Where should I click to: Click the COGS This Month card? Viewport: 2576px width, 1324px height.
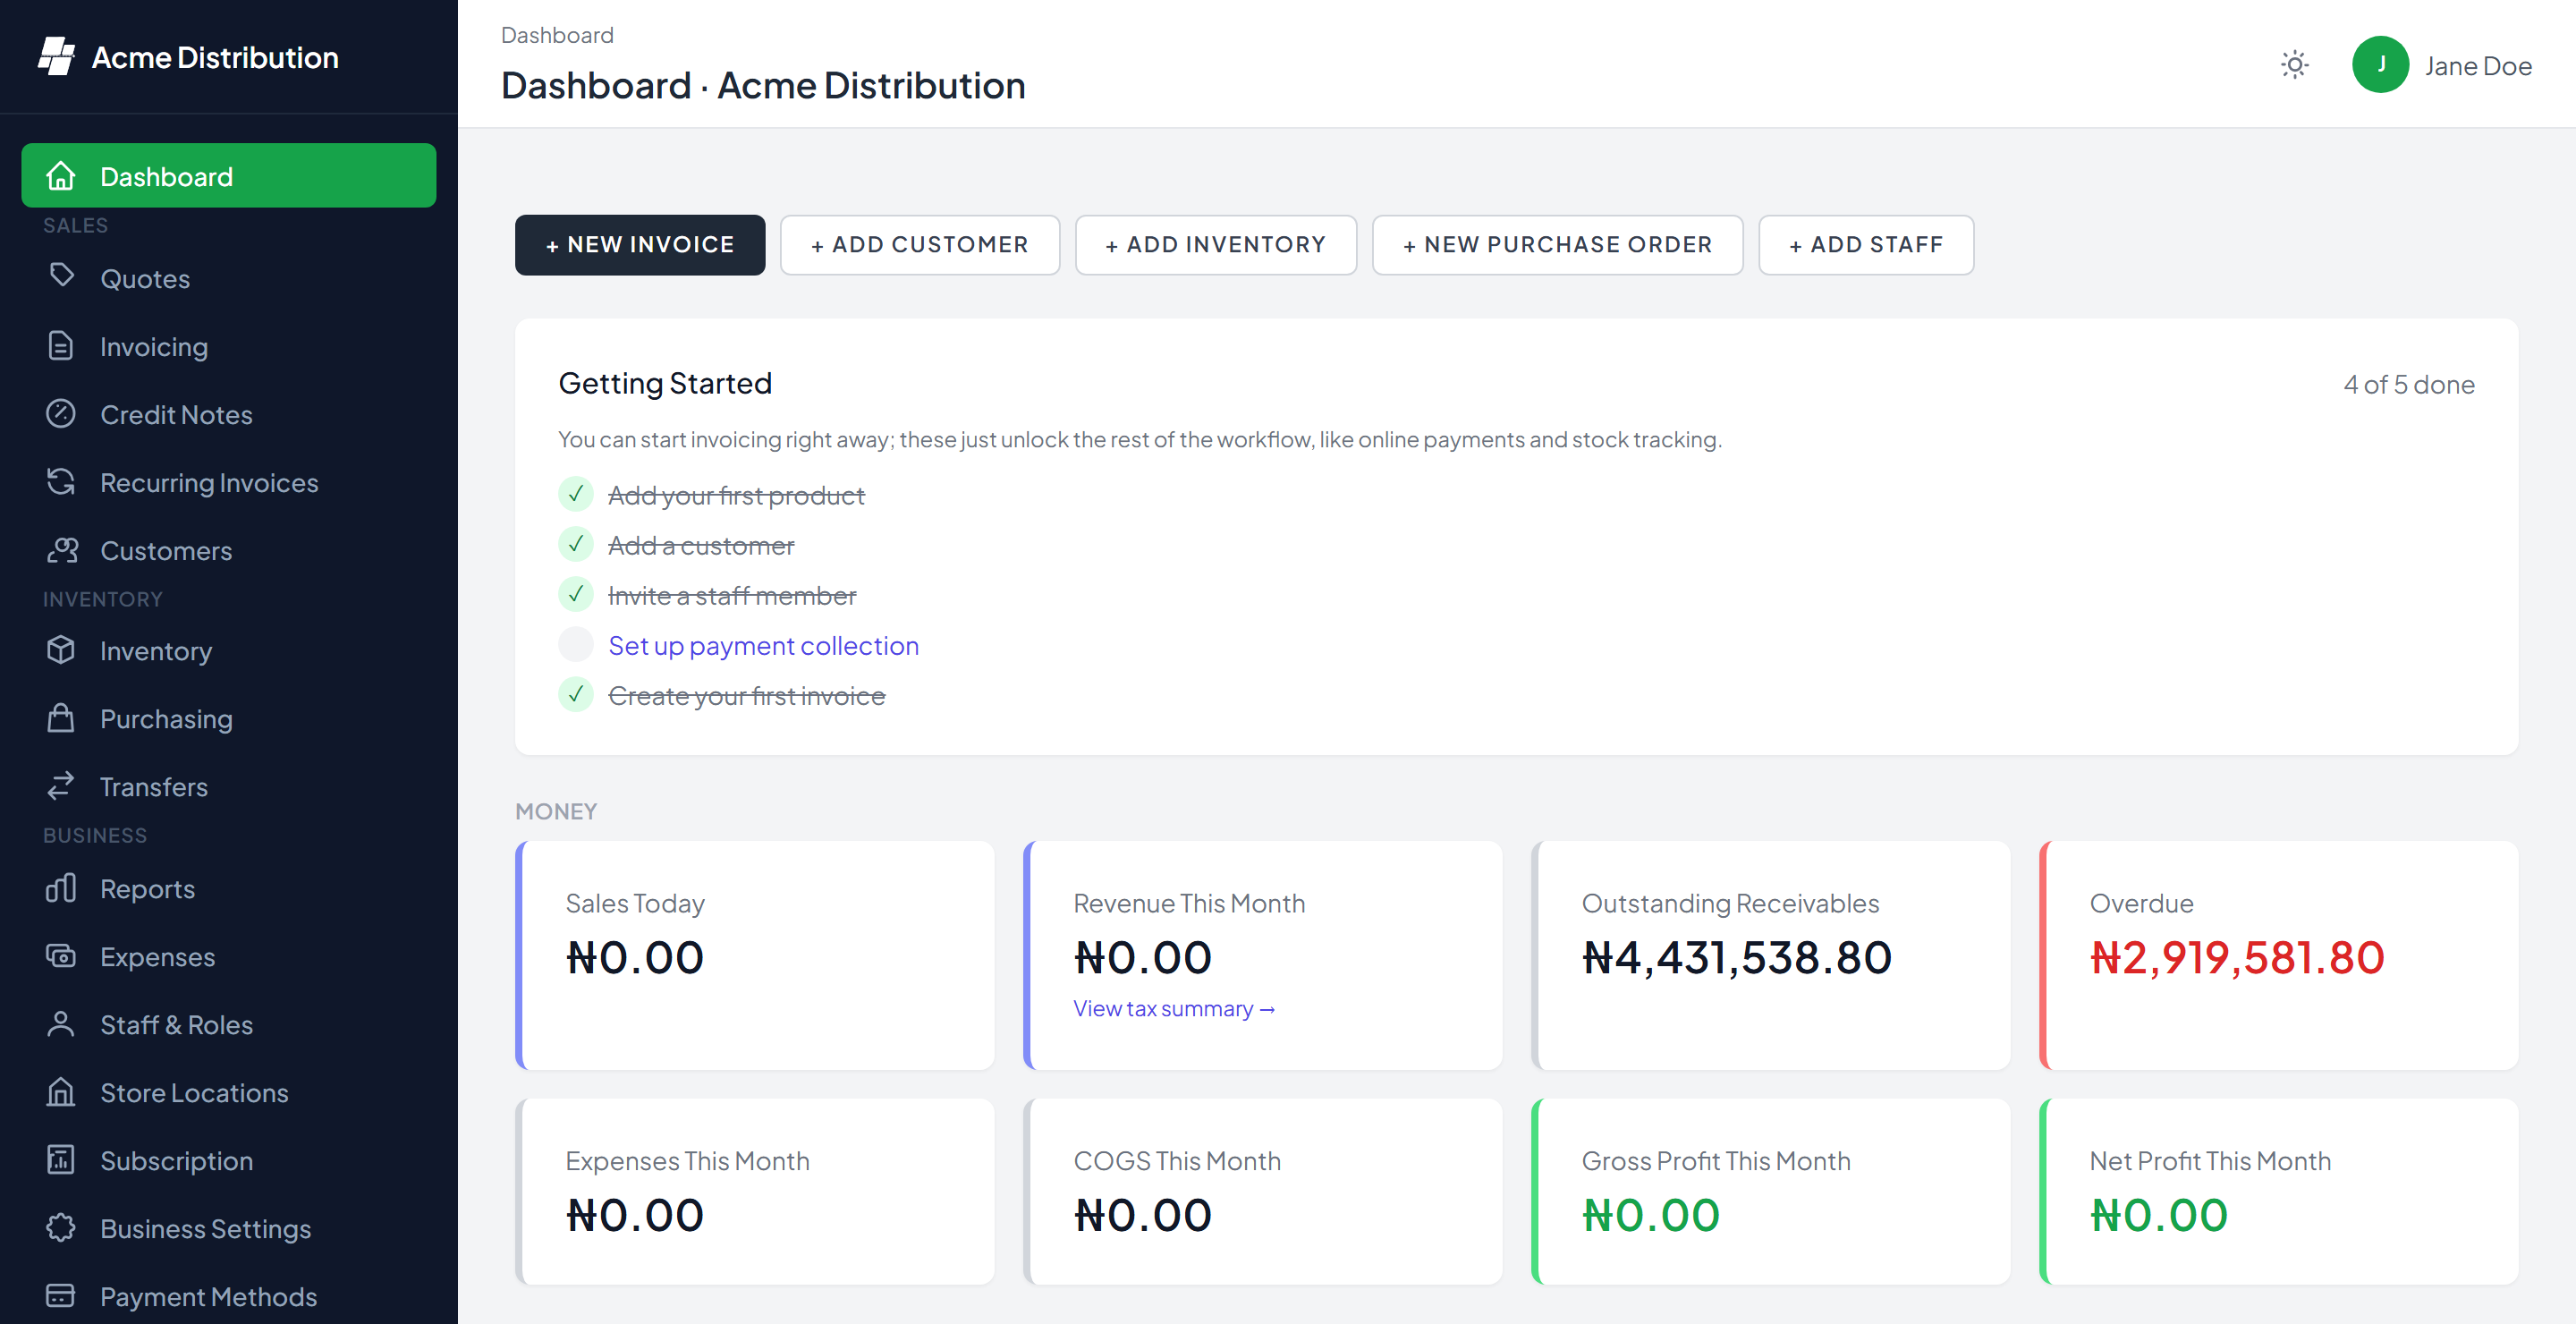[1263, 1192]
